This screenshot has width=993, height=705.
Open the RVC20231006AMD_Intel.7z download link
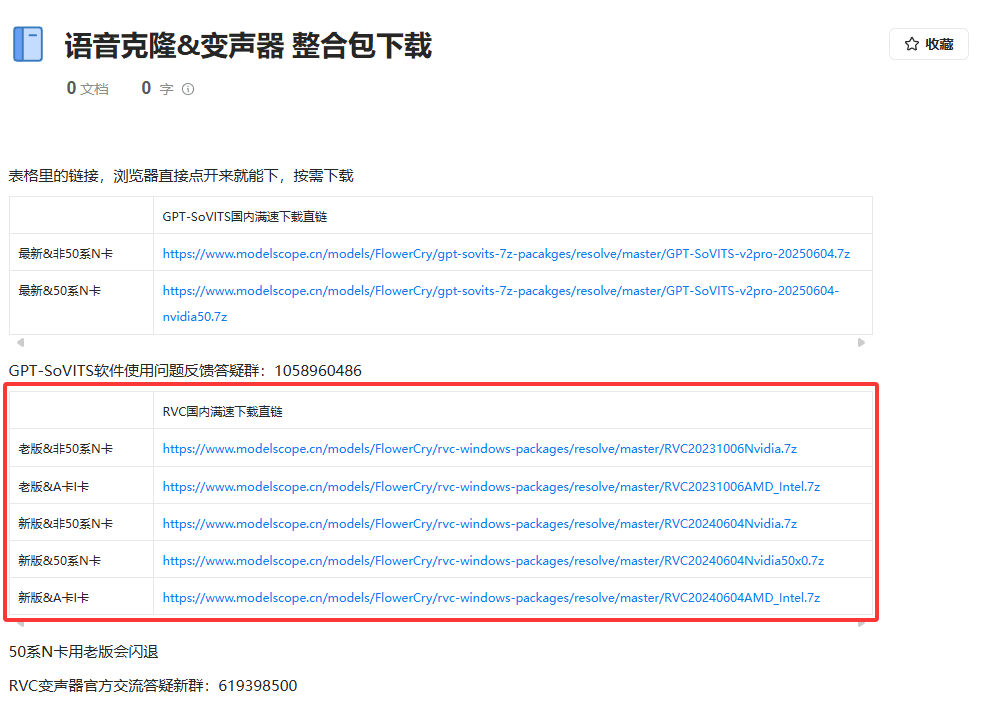point(491,487)
